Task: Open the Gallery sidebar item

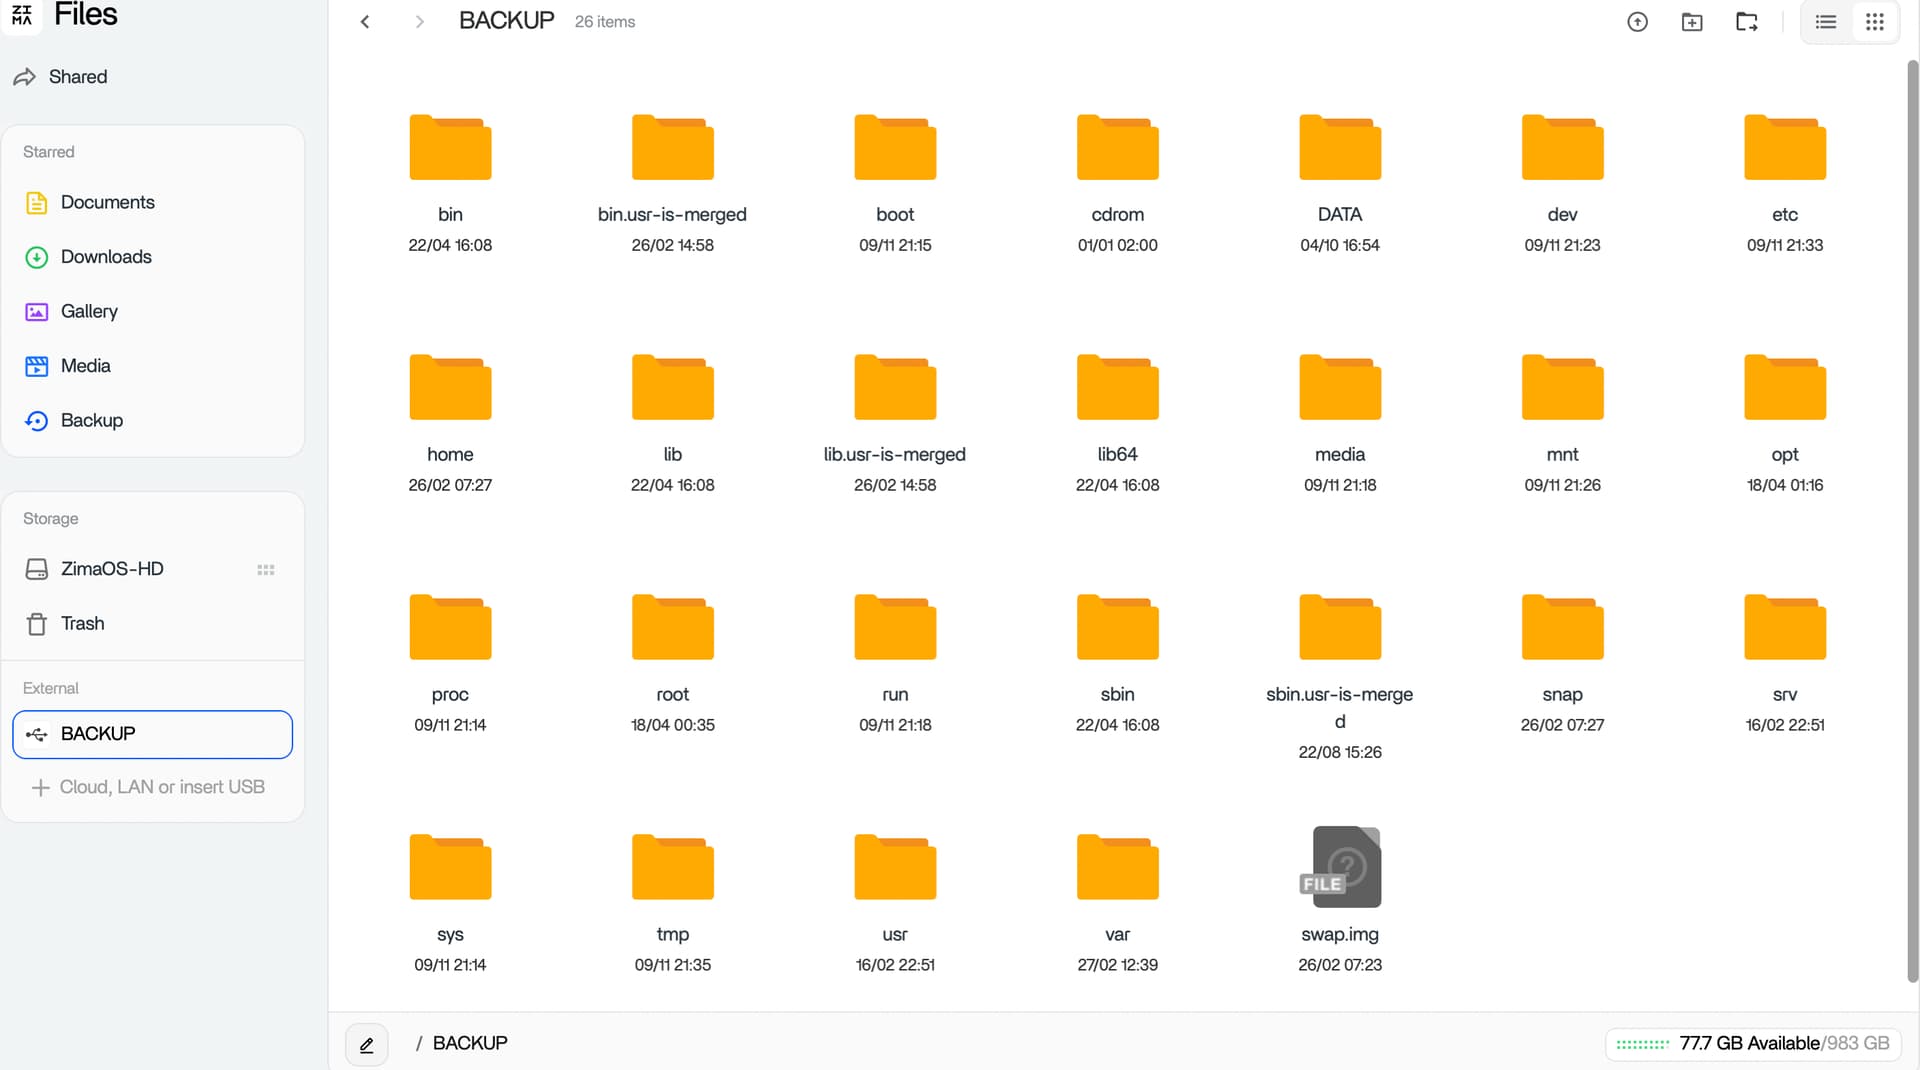Action: [x=89, y=311]
